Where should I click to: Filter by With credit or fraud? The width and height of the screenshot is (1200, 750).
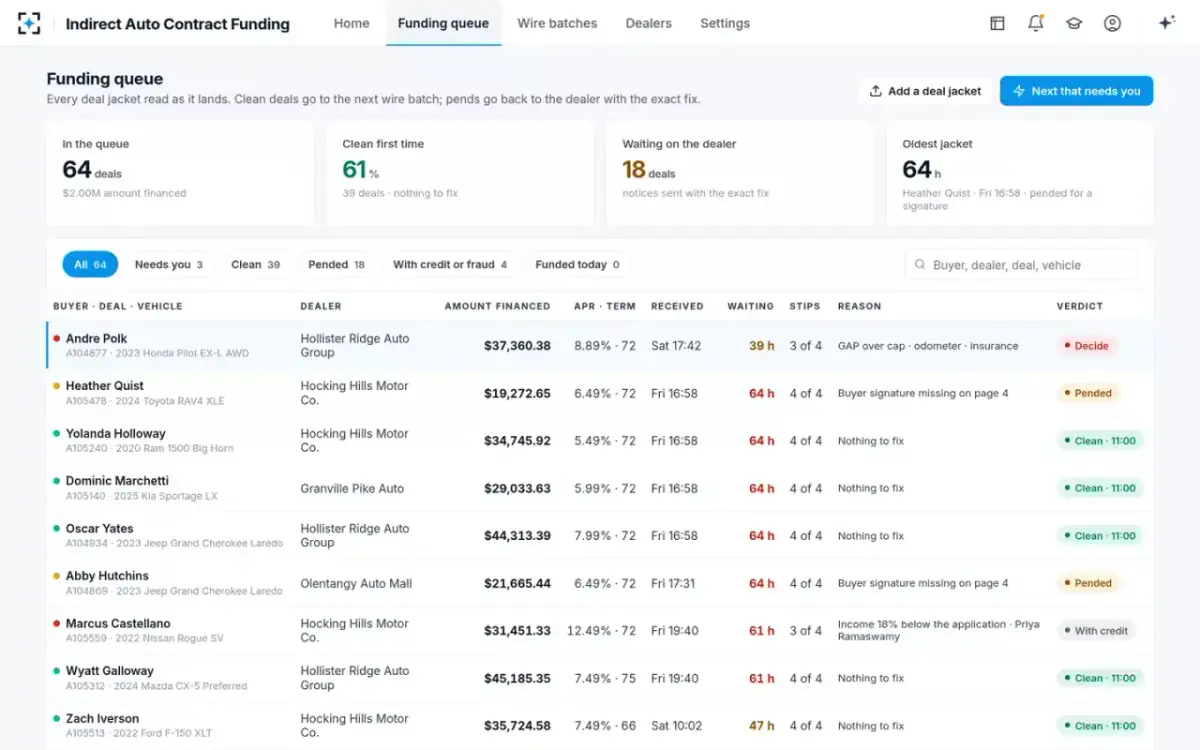(x=450, y=265)
